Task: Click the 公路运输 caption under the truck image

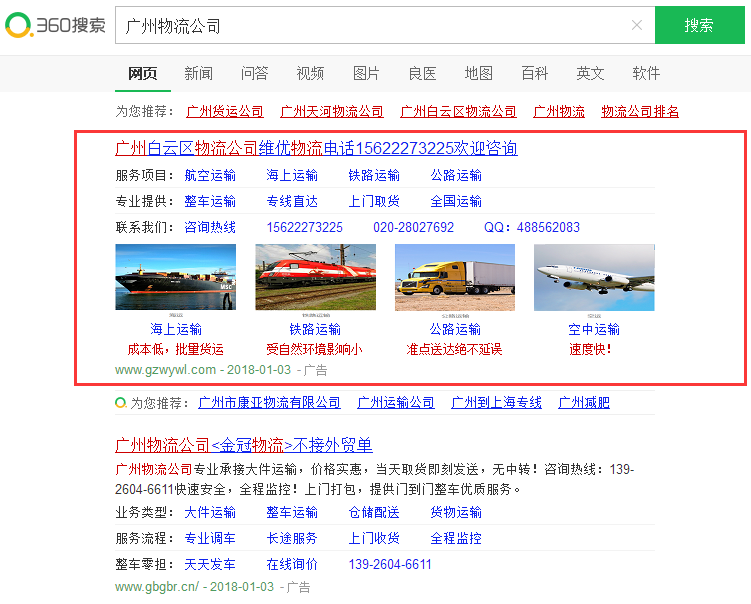Action: pyautogui.click(x=455, y=329)
